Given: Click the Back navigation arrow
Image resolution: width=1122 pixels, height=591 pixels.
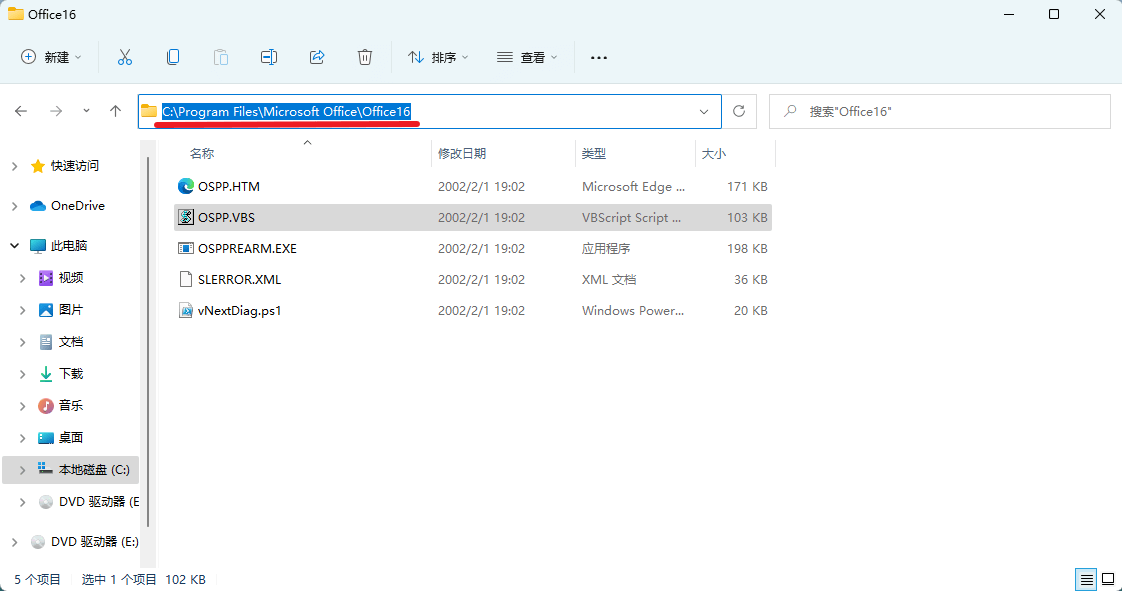Looking at the screenshot, I should coord(21,111).
